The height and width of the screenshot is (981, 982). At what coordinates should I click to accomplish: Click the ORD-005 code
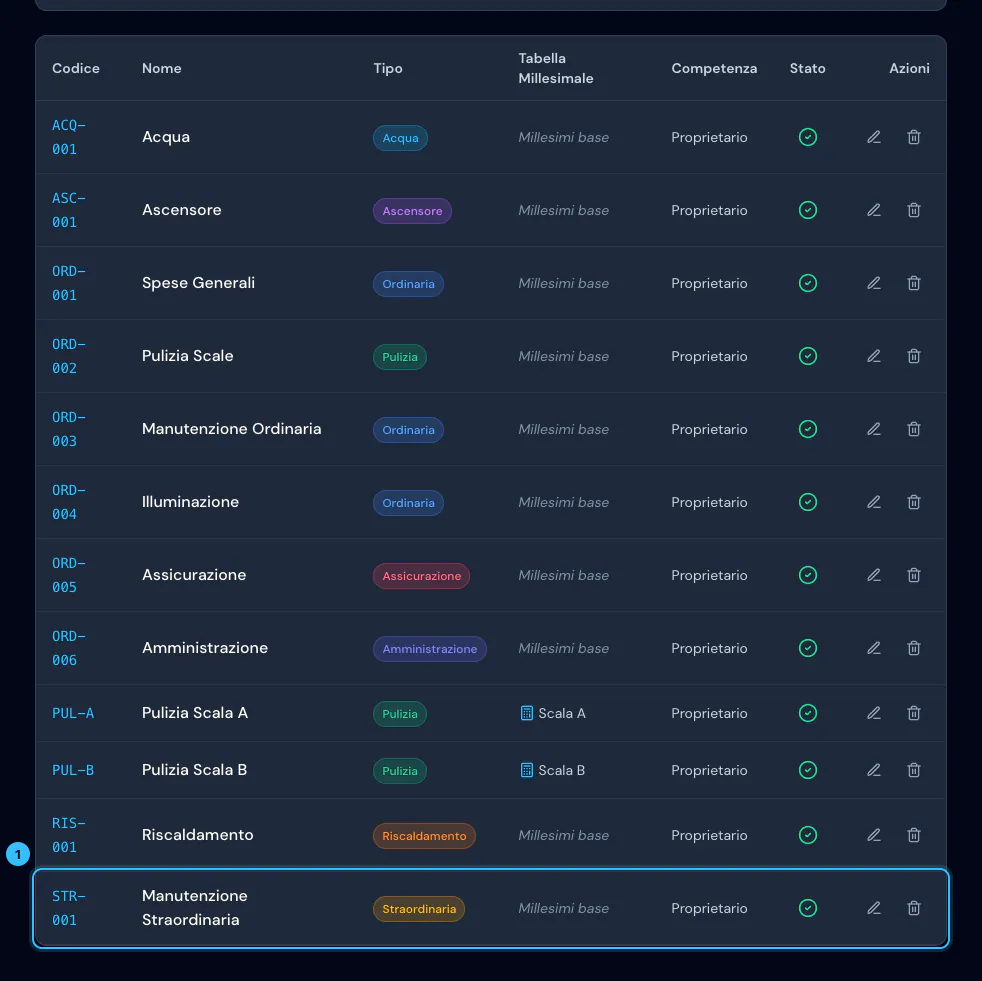[68, 575]
